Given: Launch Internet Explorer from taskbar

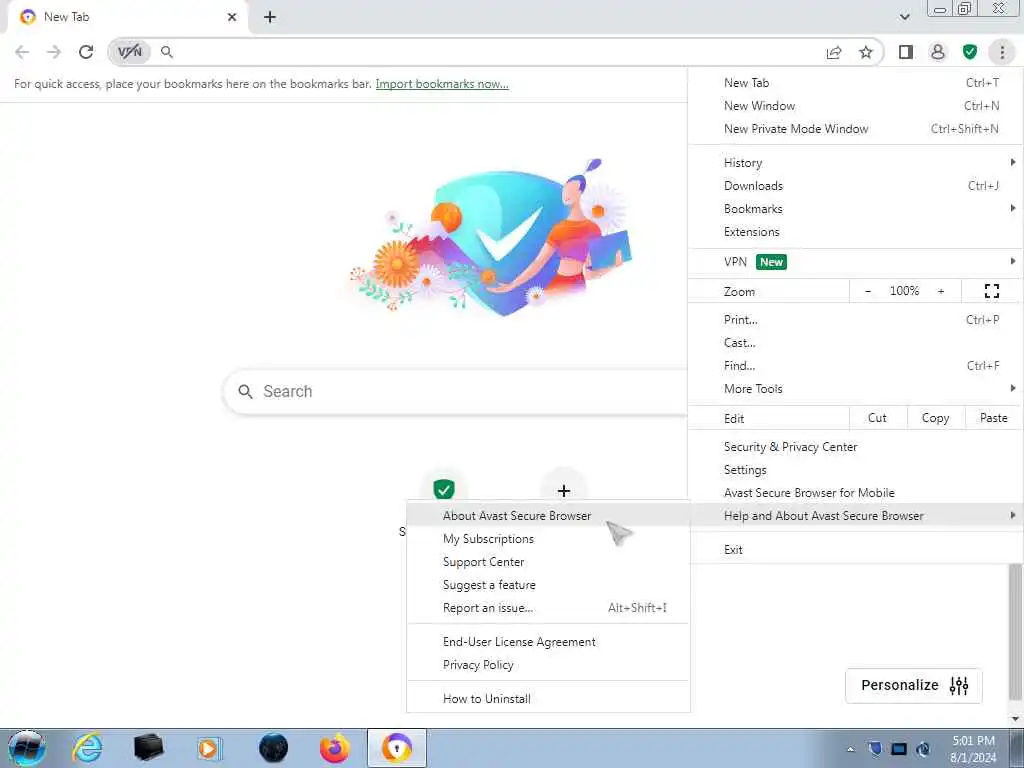Looking at the screenshot, I should coord(87,748).
